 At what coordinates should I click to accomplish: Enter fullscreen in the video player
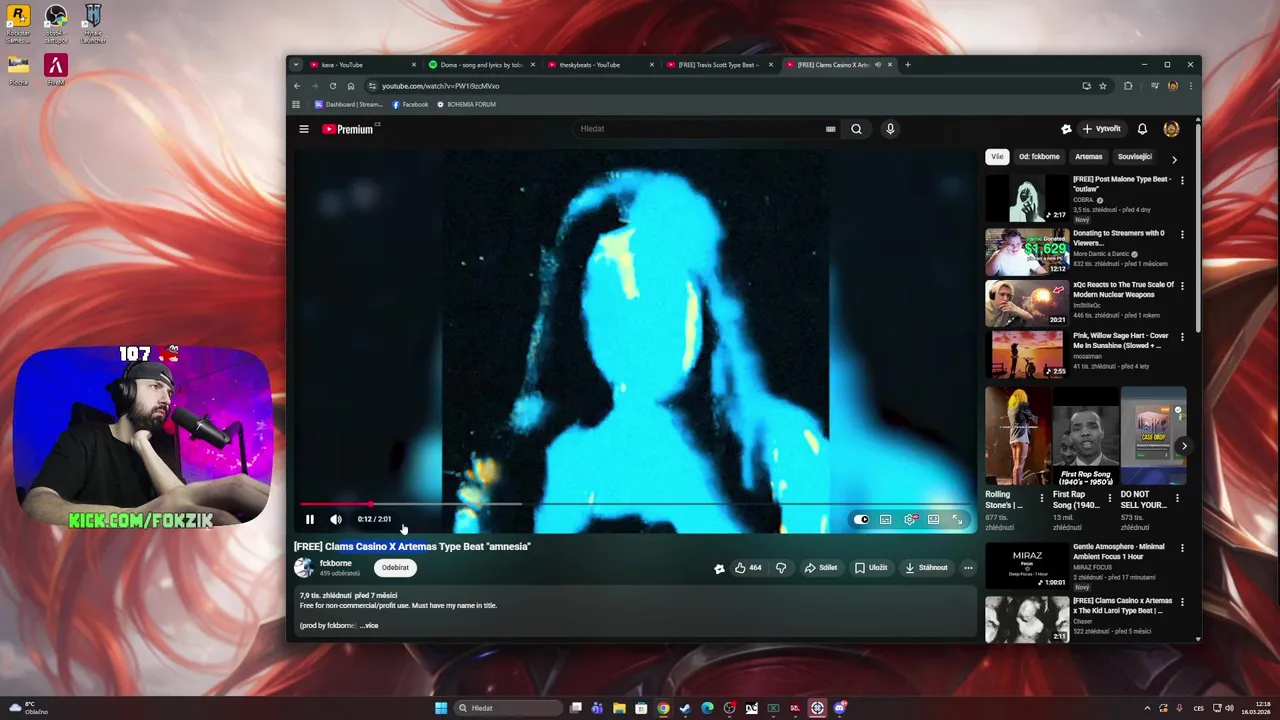point(957,519)
